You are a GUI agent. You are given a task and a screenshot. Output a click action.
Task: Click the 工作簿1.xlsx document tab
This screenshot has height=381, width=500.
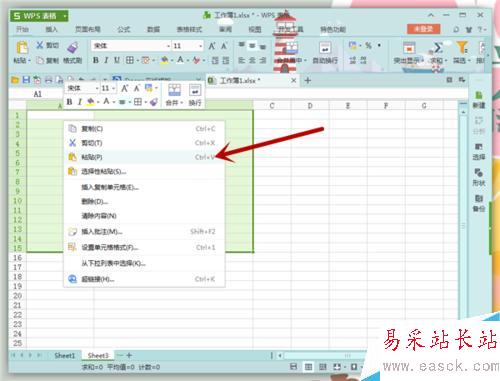tap(252, 80)
